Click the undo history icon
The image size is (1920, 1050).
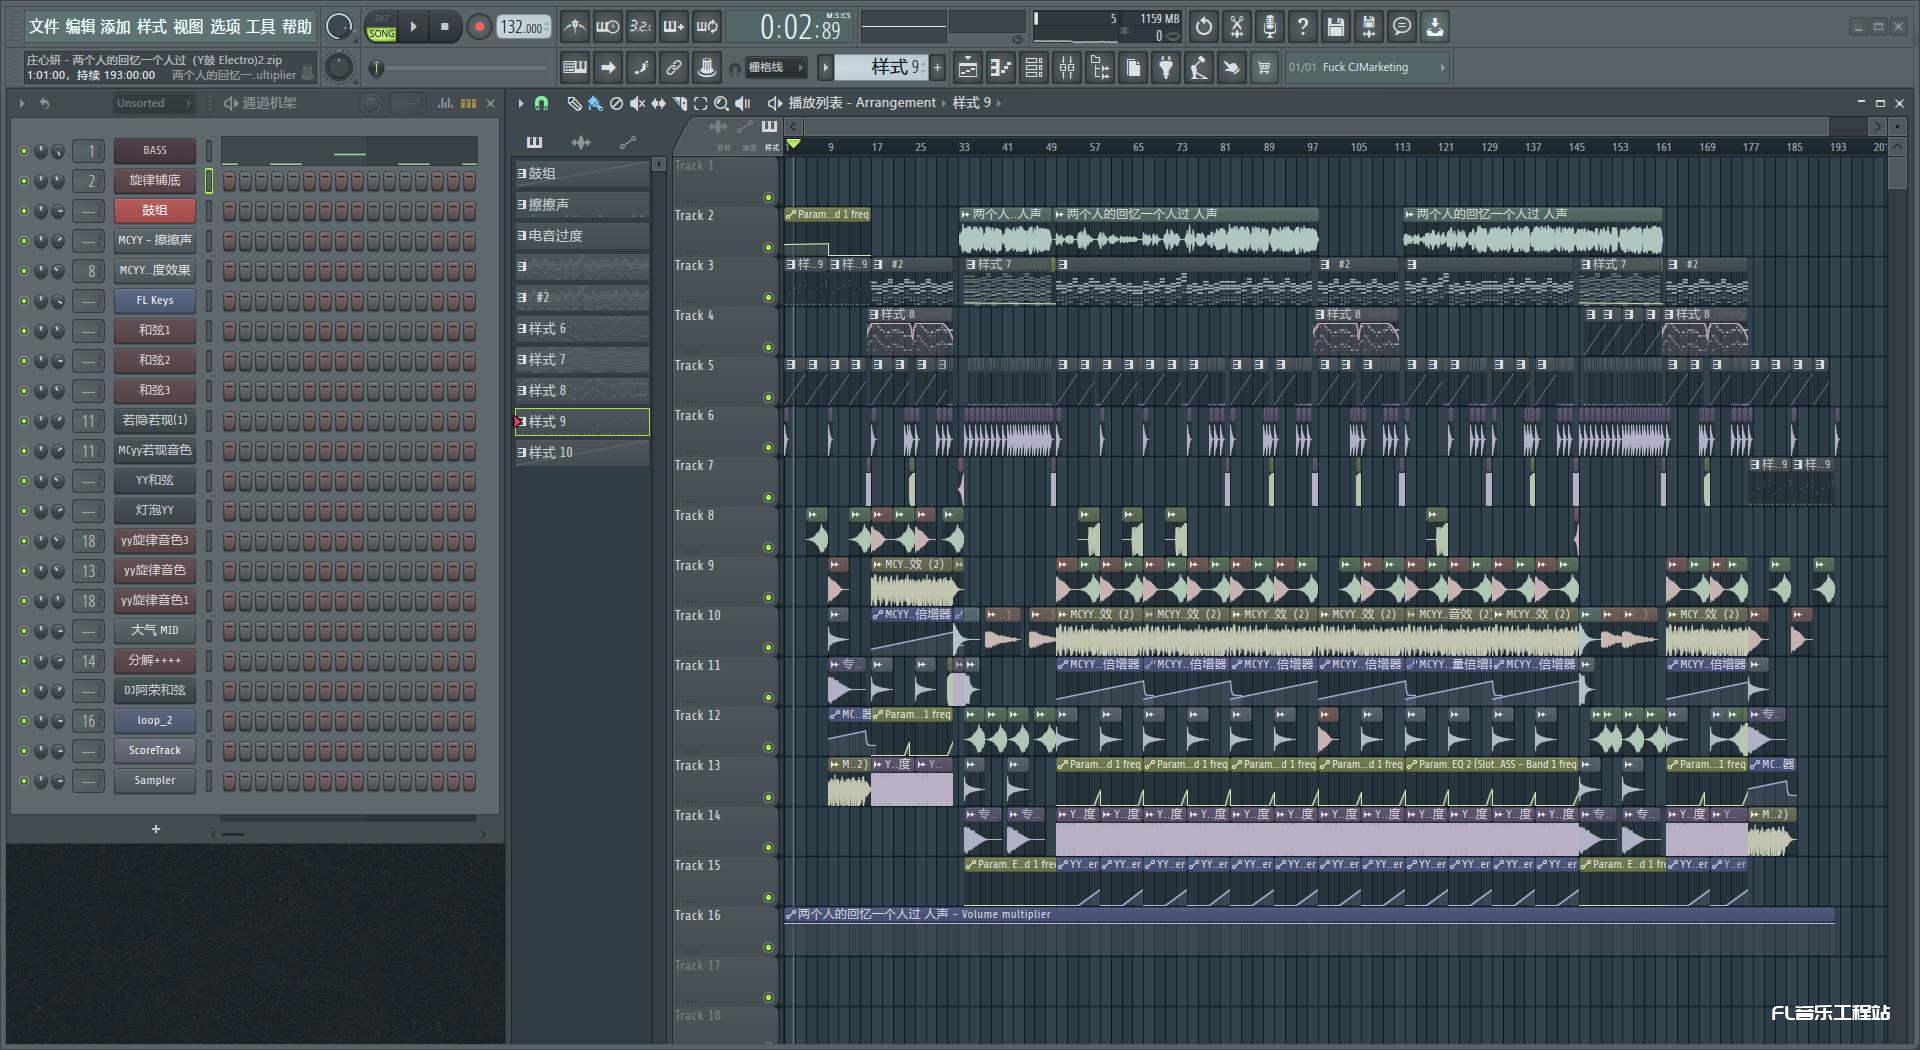point(1204,27)
